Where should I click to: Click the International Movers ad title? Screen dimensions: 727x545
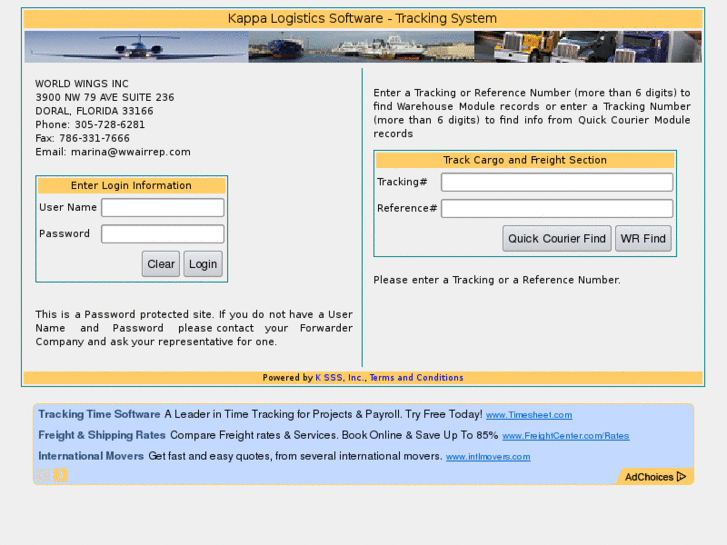click(91, 456)
